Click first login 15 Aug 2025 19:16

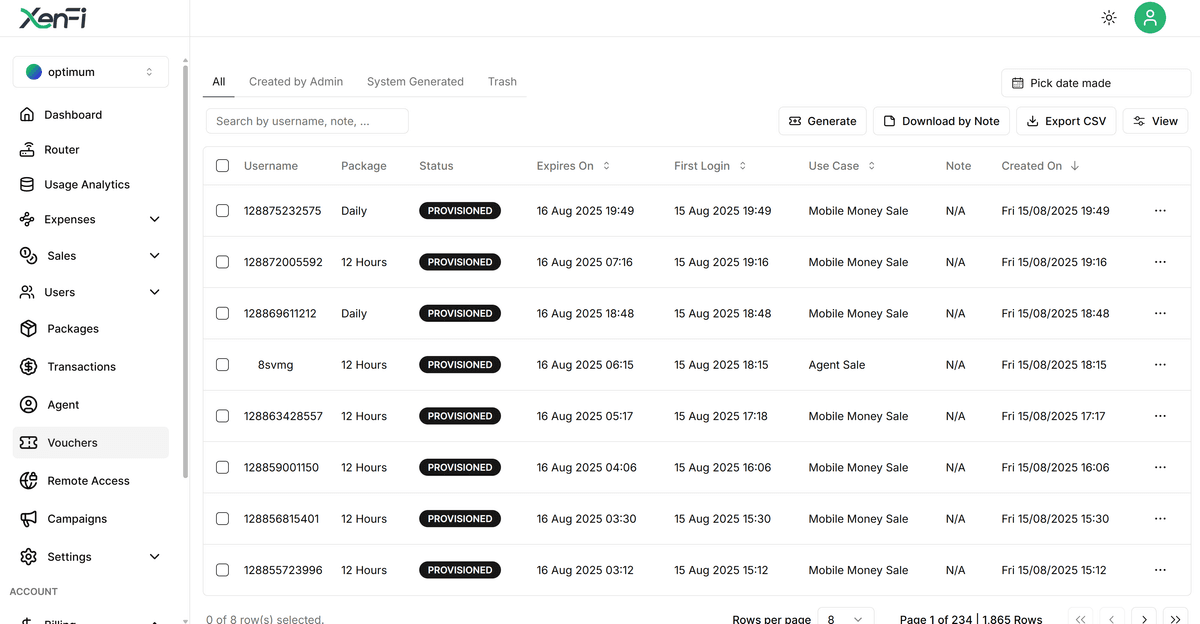pyautogui.click(x=721, y=262)
